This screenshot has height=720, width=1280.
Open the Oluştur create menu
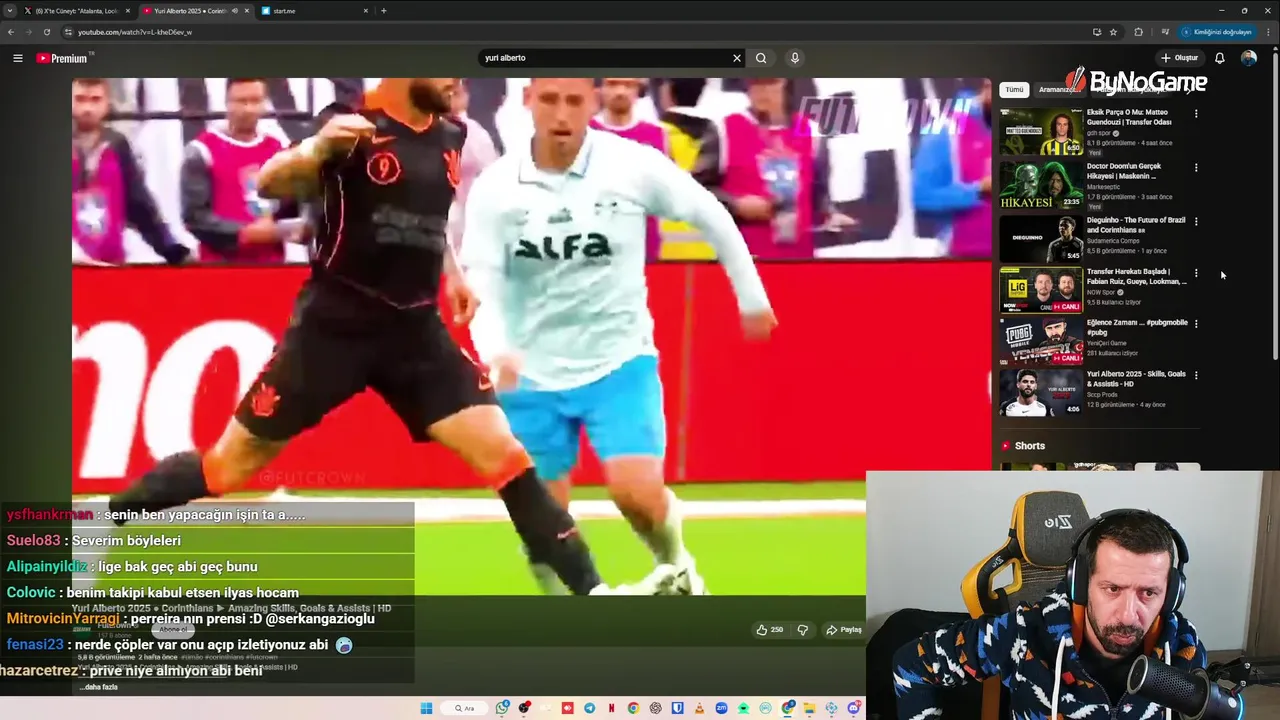point(1179,58)
